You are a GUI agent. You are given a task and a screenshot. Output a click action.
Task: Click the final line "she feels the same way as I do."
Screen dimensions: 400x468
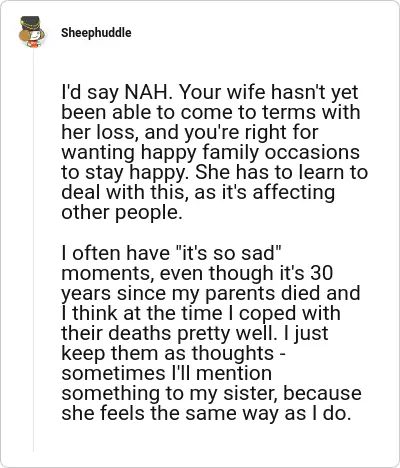(206, 413)
